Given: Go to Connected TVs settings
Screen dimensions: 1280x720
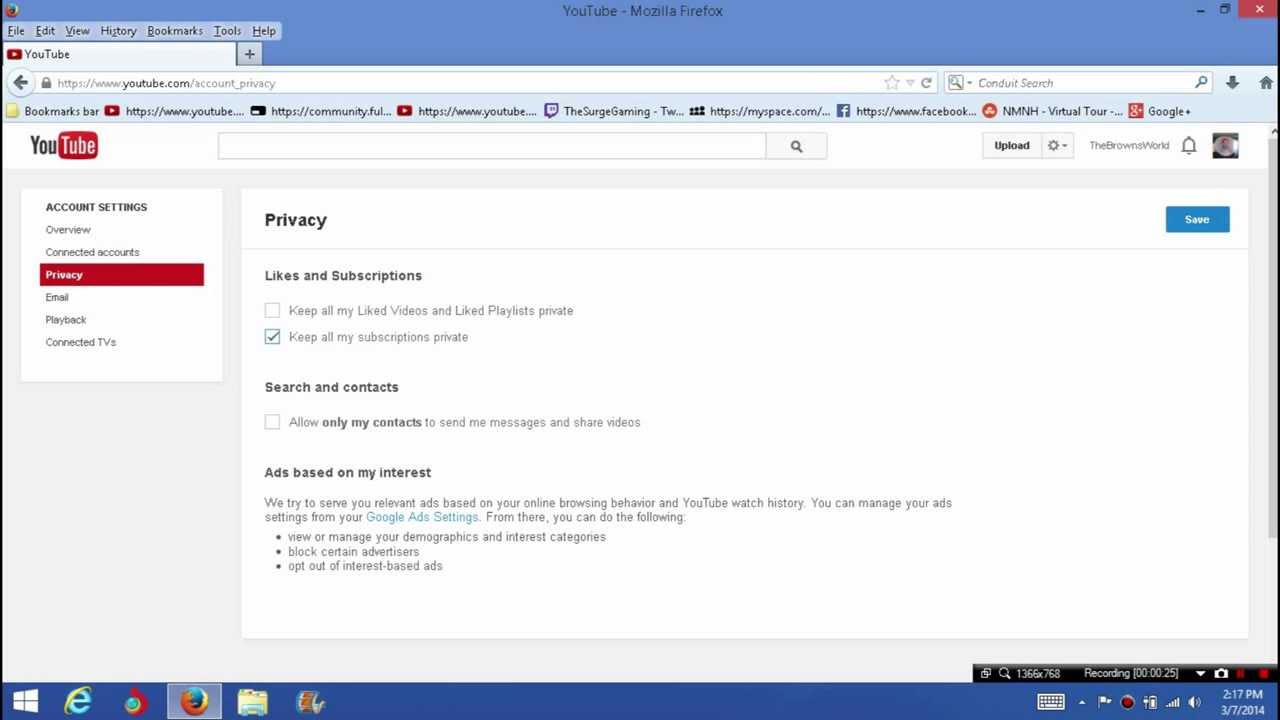Looking at the screenshot, I should [81, 342].
